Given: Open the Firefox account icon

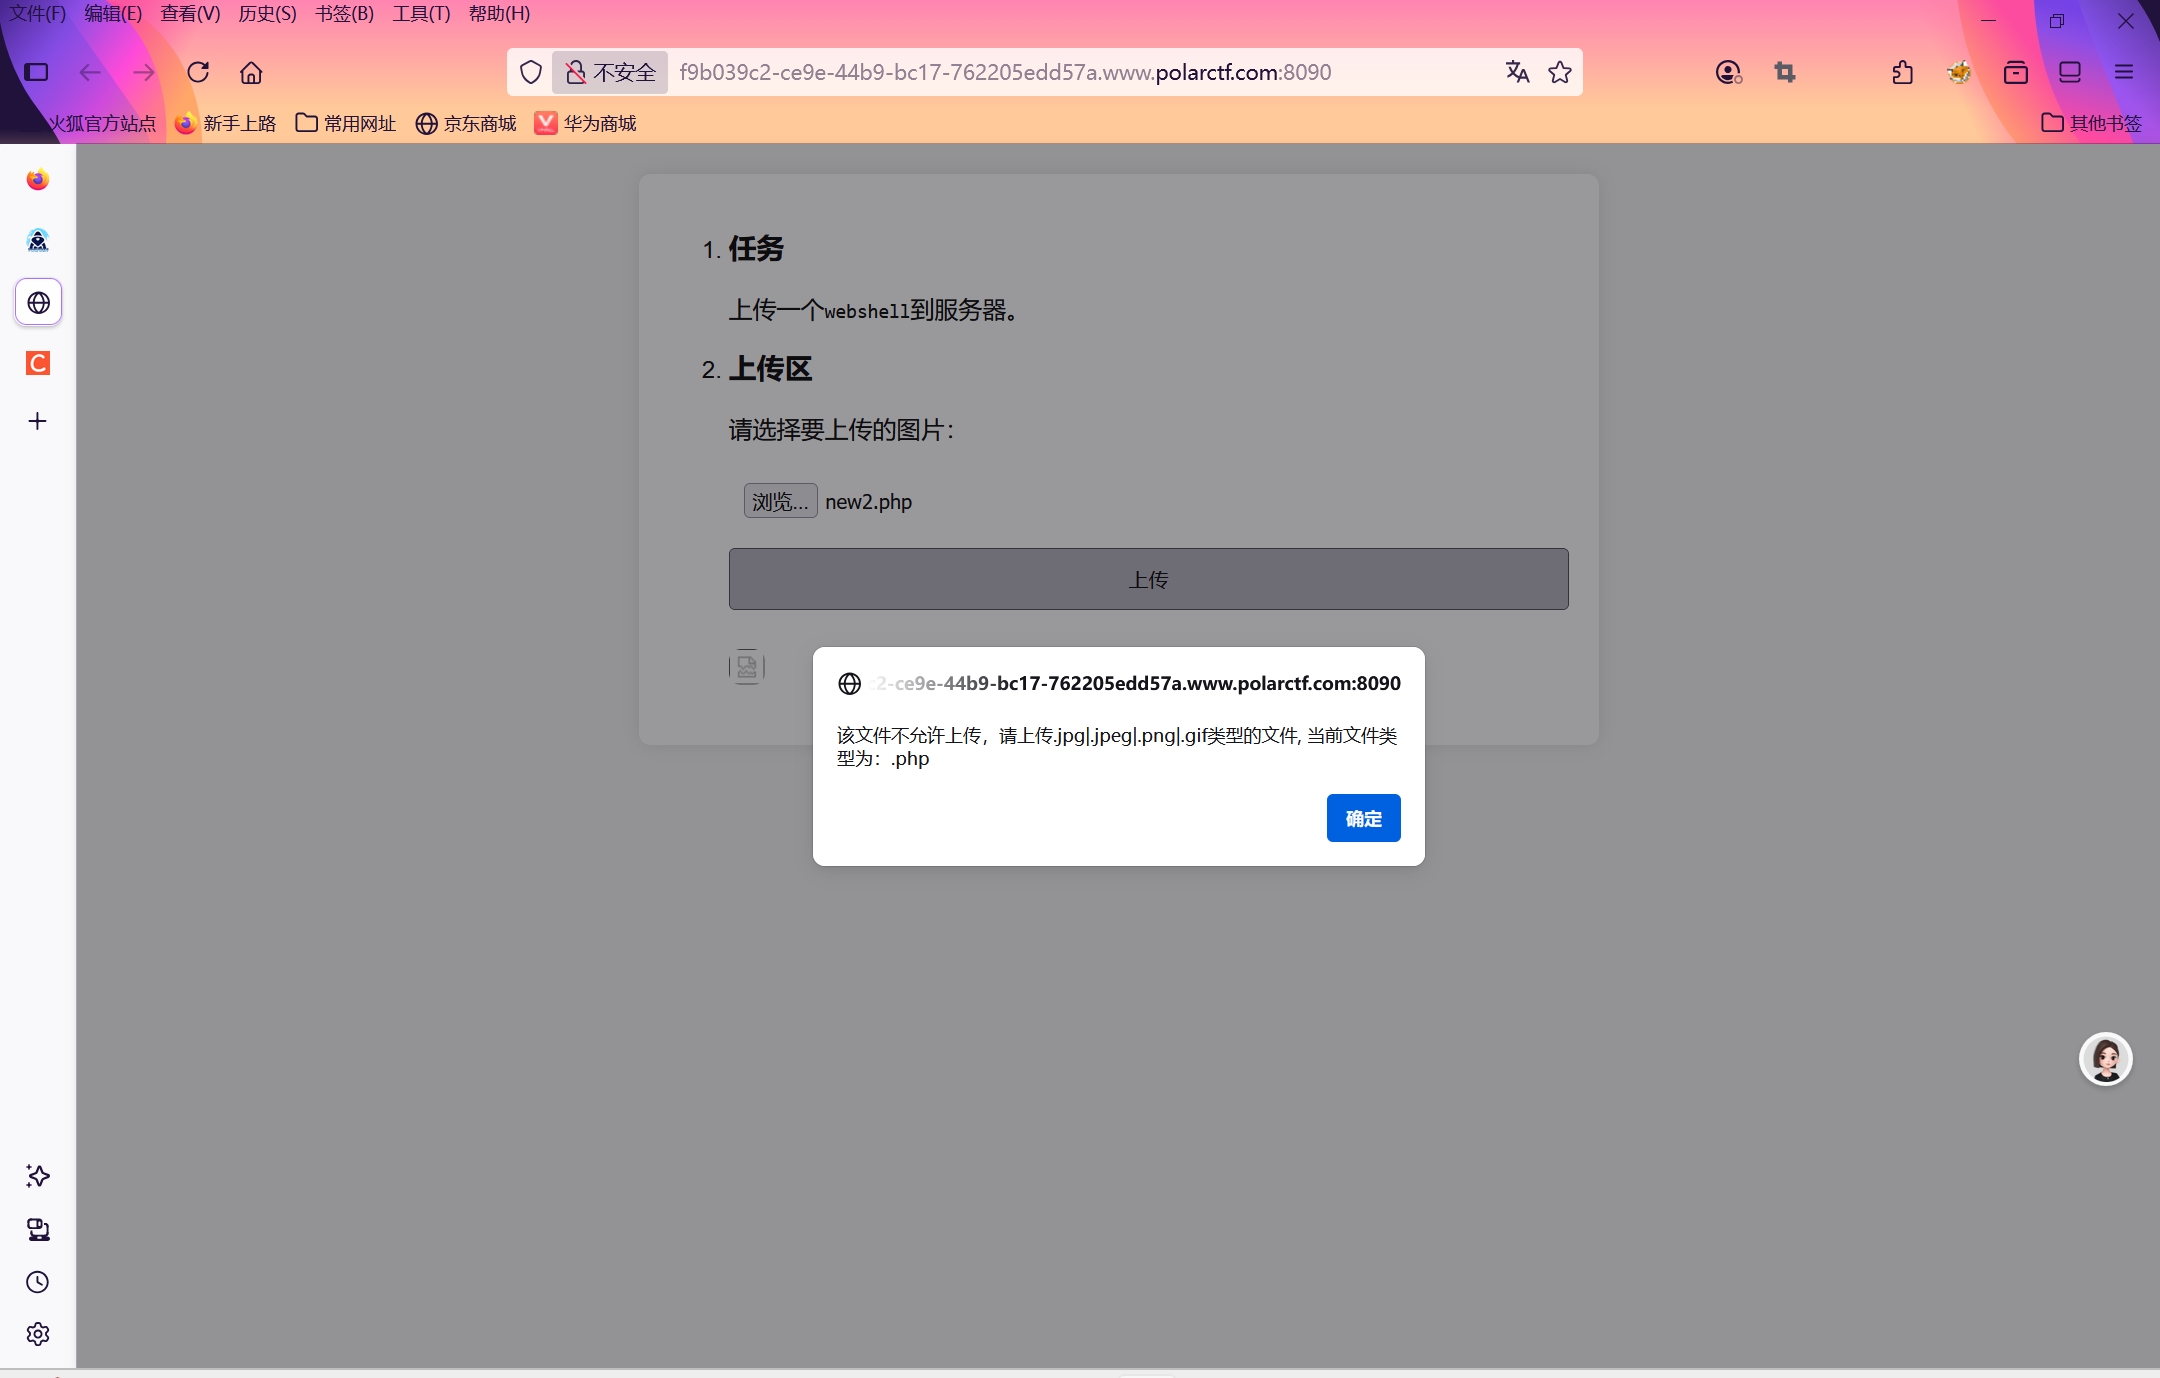Looking at the screenshot, I should [x=1728, y=72].
